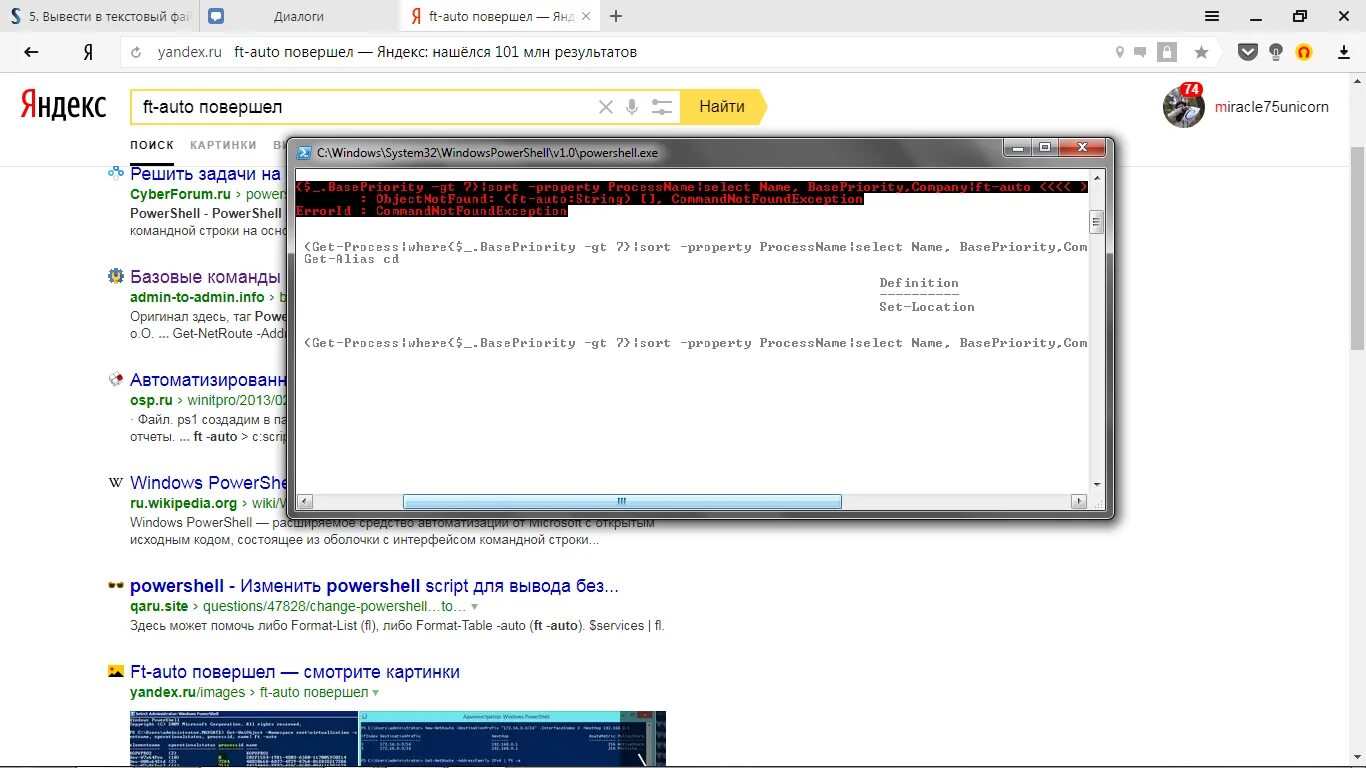Image resolution: width=1366 pixels, height=768 pixels.
Task: Open the 'Базовые команды' result title
Action: [x=207, y=276]
